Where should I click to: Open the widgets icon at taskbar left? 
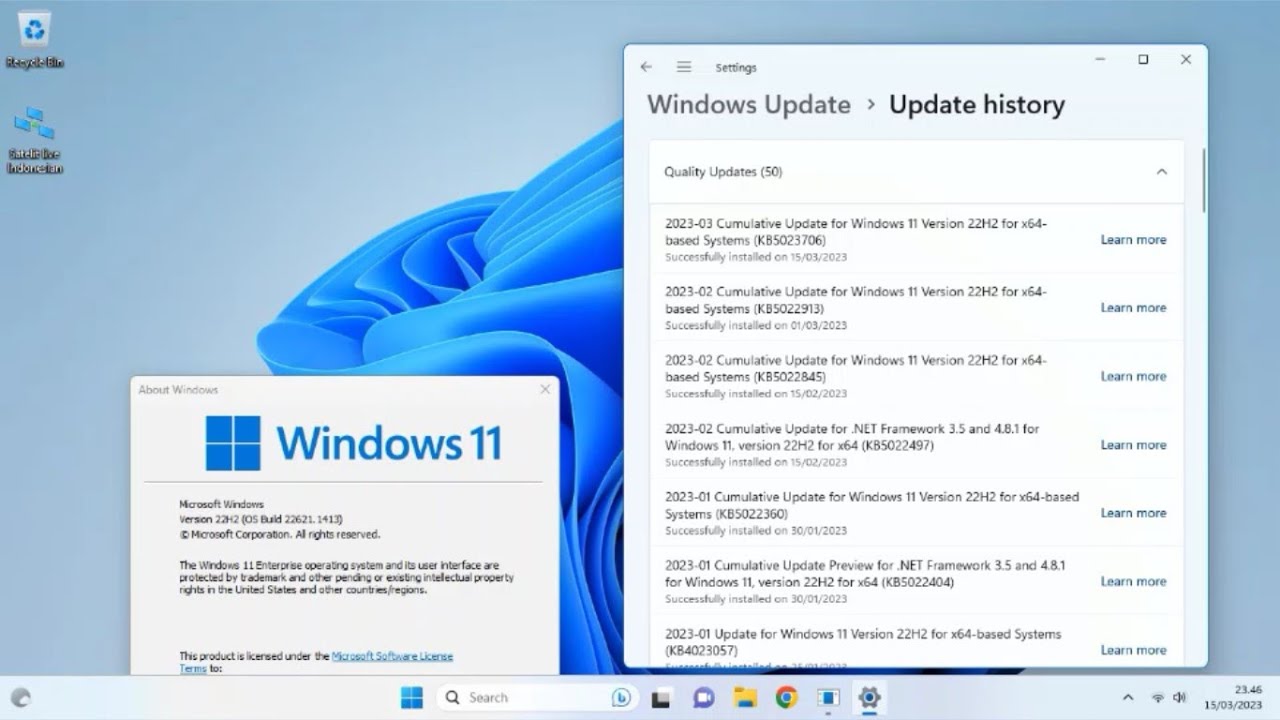pos(21,698)
